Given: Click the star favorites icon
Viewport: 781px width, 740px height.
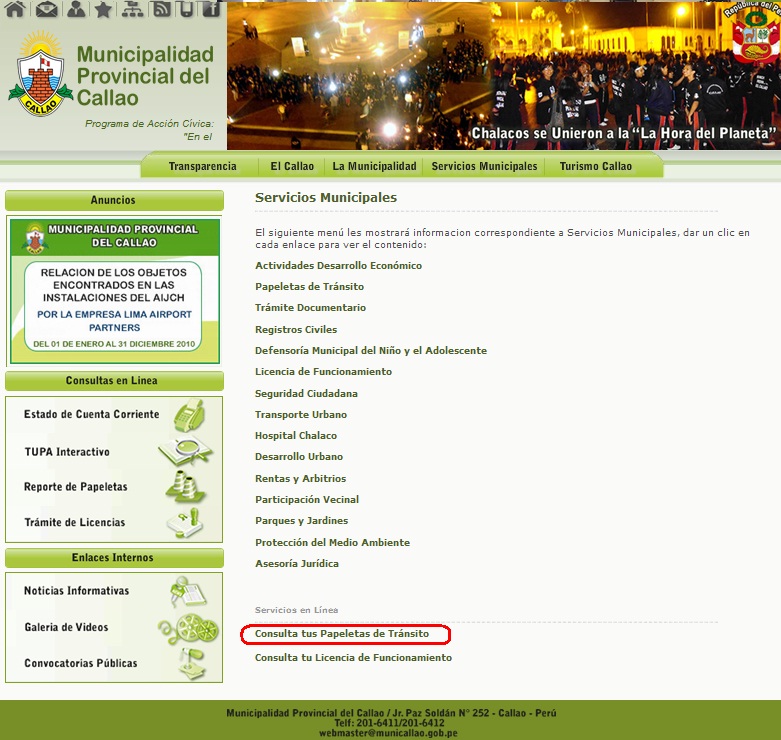Looking at the screenshot, I should pos(103,10).
